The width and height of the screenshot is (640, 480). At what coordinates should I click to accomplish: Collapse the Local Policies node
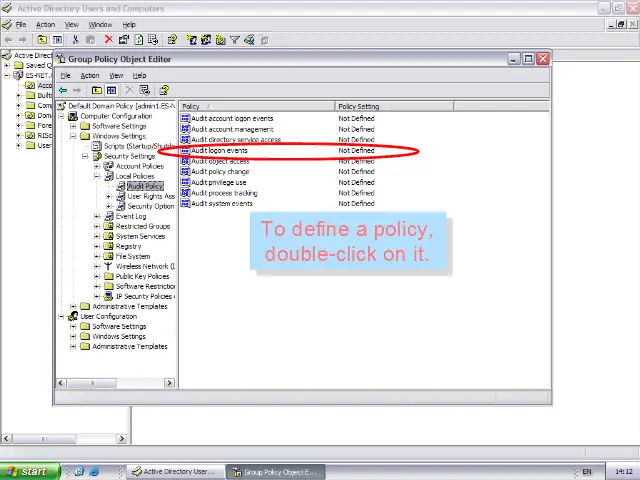click(x=97, y=176)
